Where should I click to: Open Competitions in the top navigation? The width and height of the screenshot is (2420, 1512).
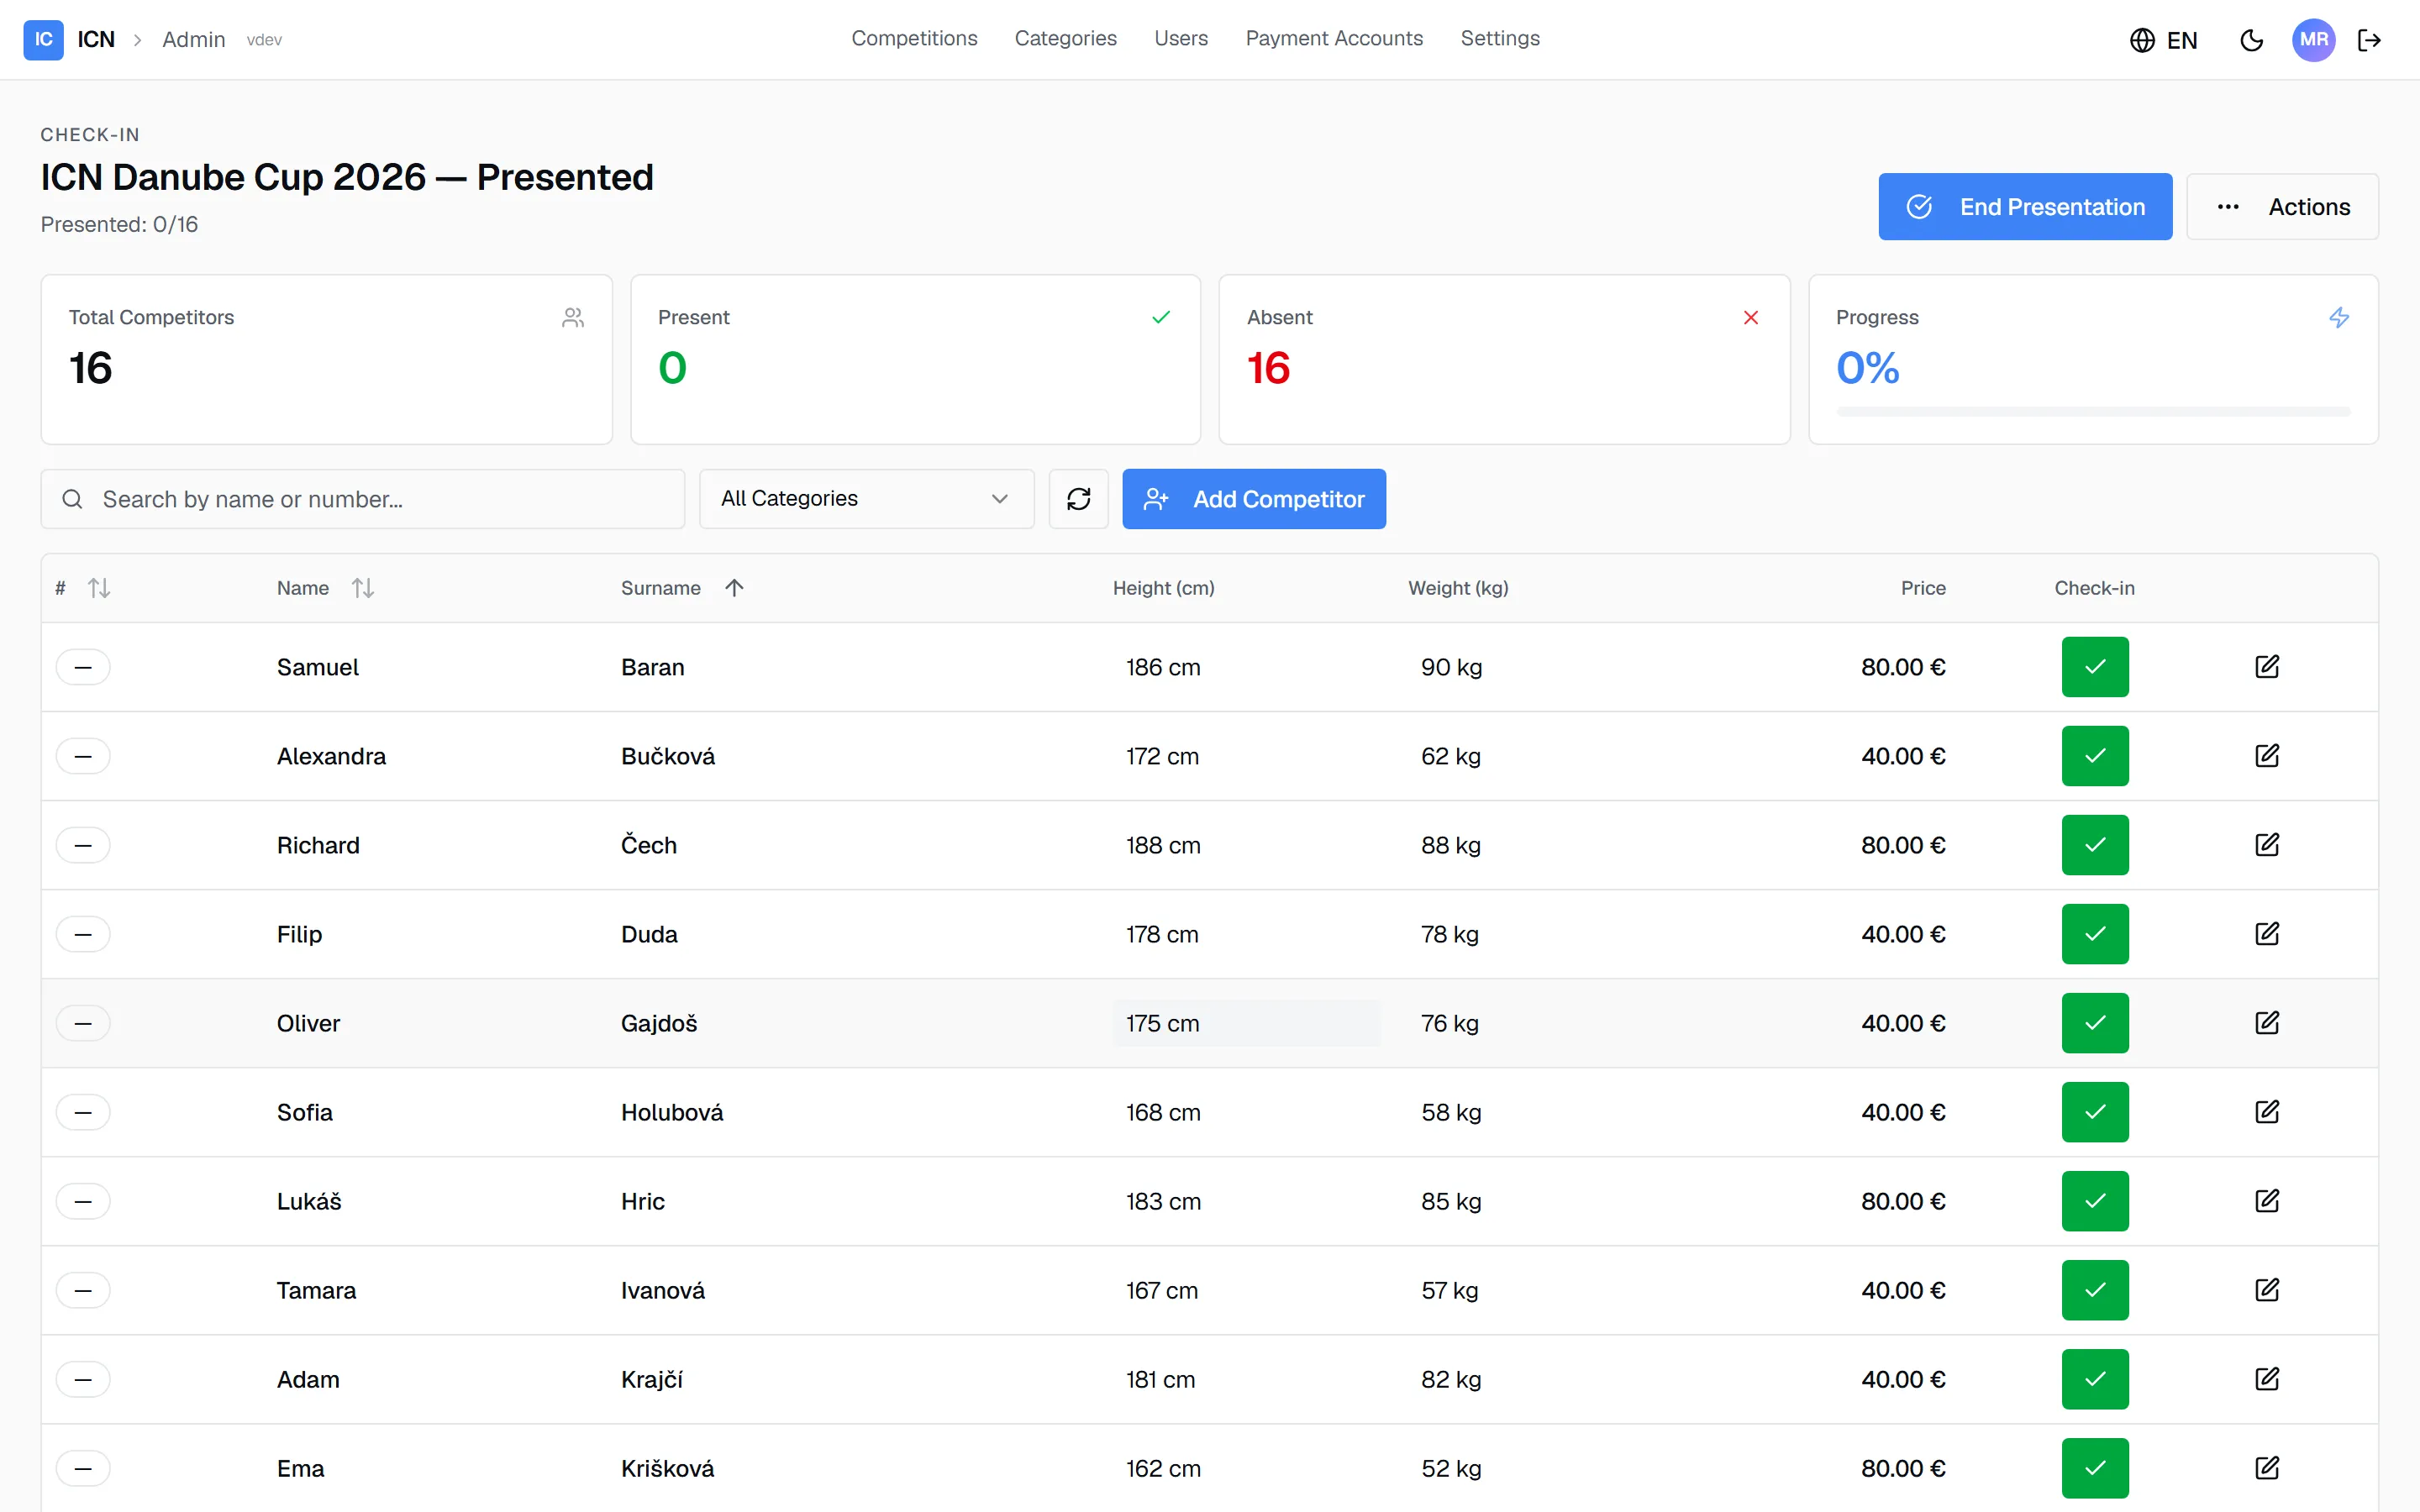914,38
